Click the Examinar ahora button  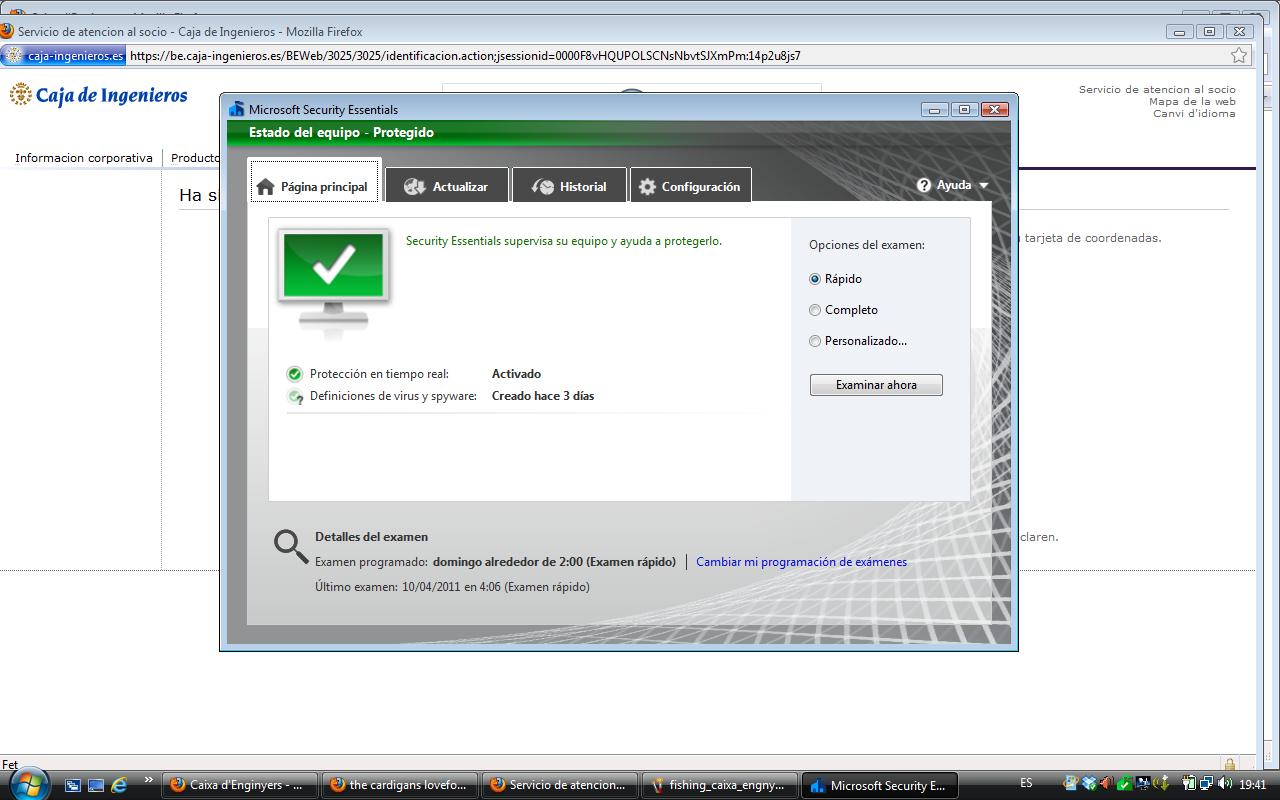(x=876, y=385)
